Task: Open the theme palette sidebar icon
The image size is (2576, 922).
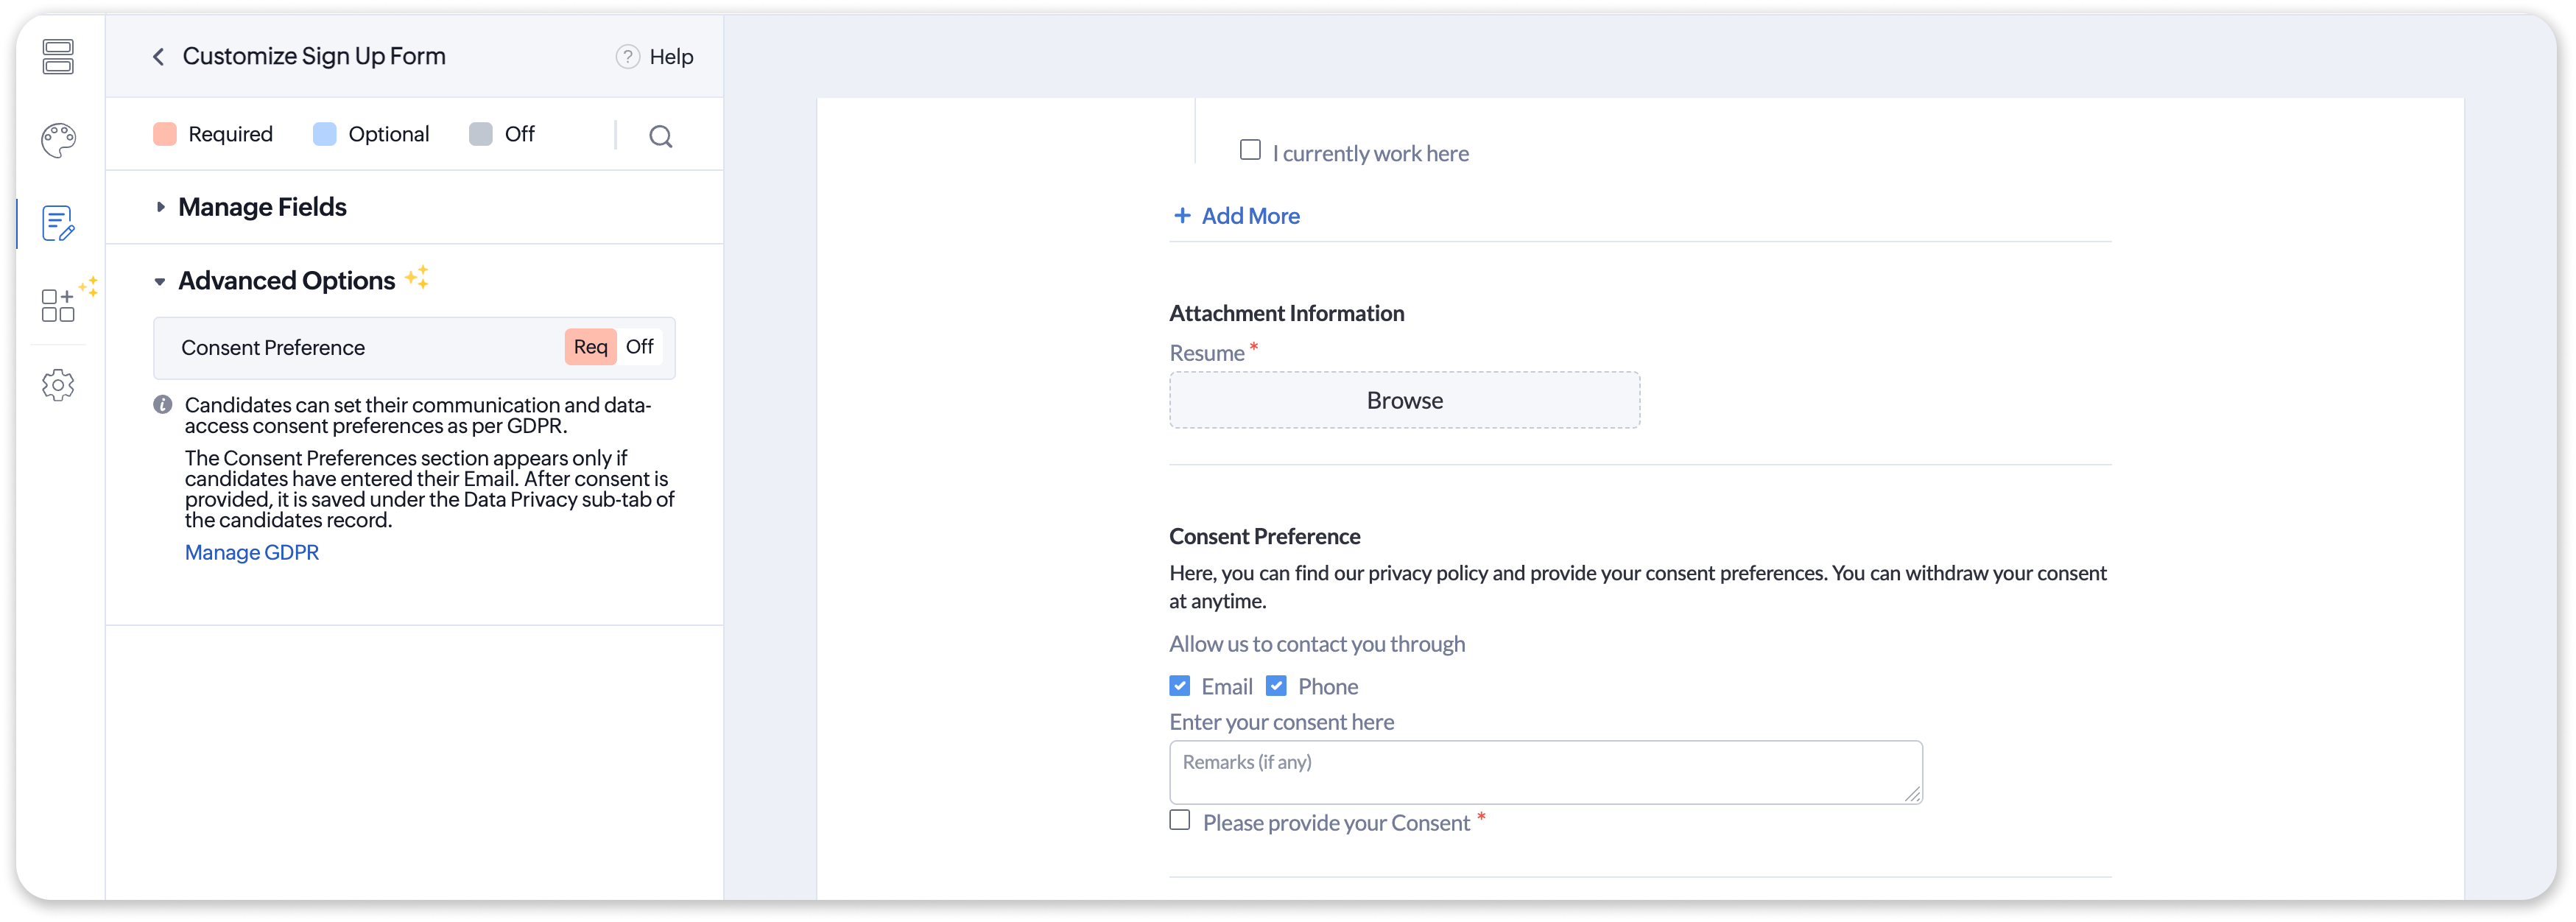Action: (58, 140)
